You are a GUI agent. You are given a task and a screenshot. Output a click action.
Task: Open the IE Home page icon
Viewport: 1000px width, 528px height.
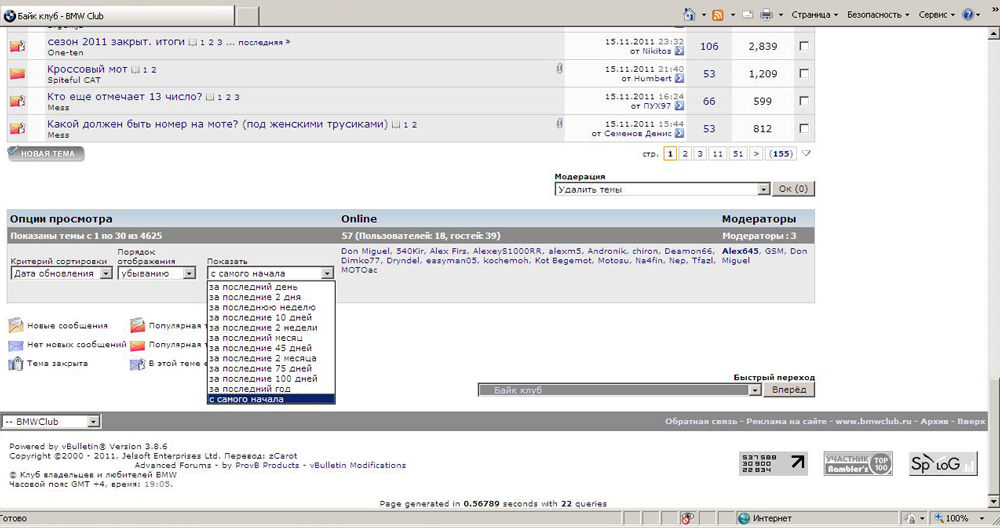[689, 14]
